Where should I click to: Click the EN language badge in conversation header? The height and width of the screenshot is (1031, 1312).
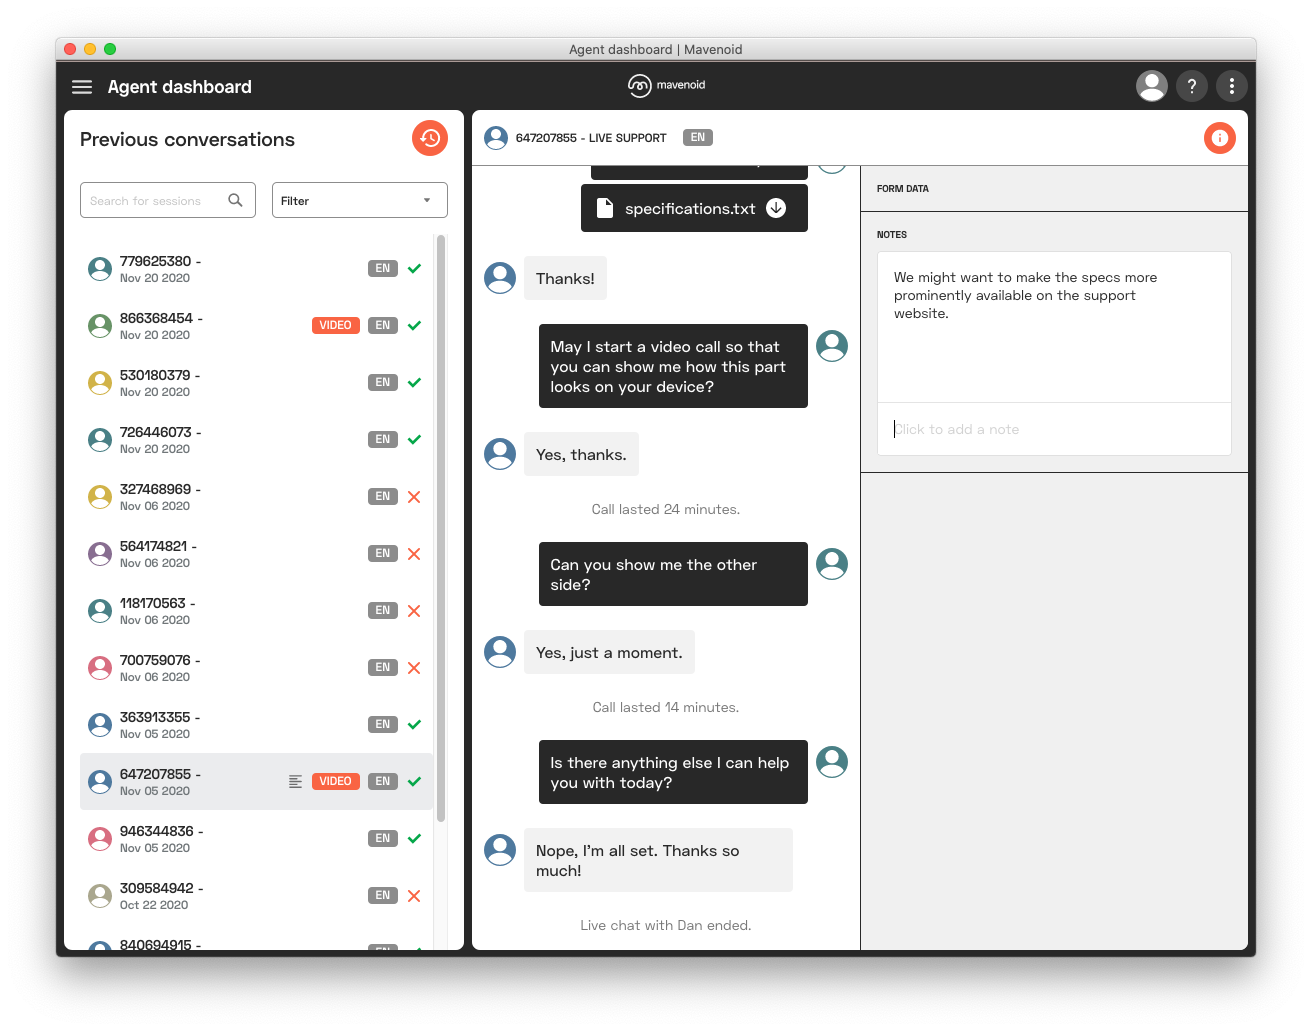point(697,138)
